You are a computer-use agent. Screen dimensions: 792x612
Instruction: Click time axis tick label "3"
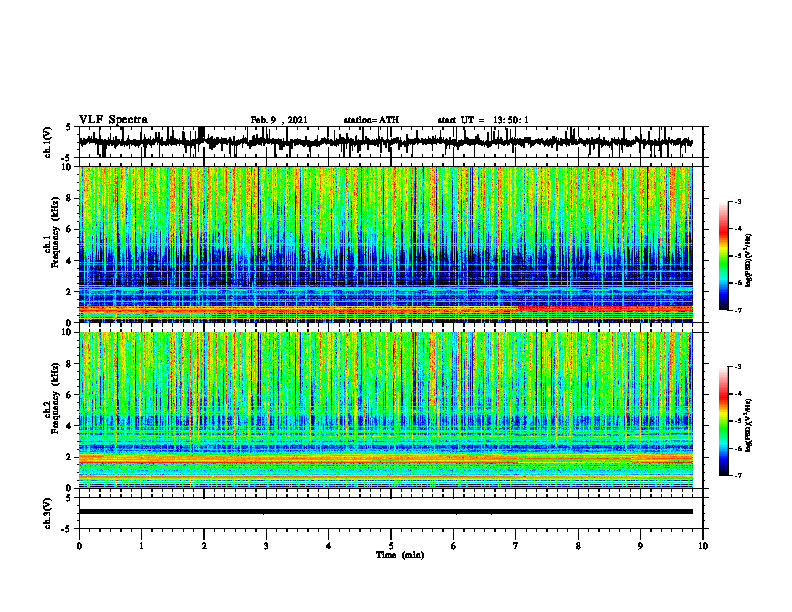[x=266, y=546]
